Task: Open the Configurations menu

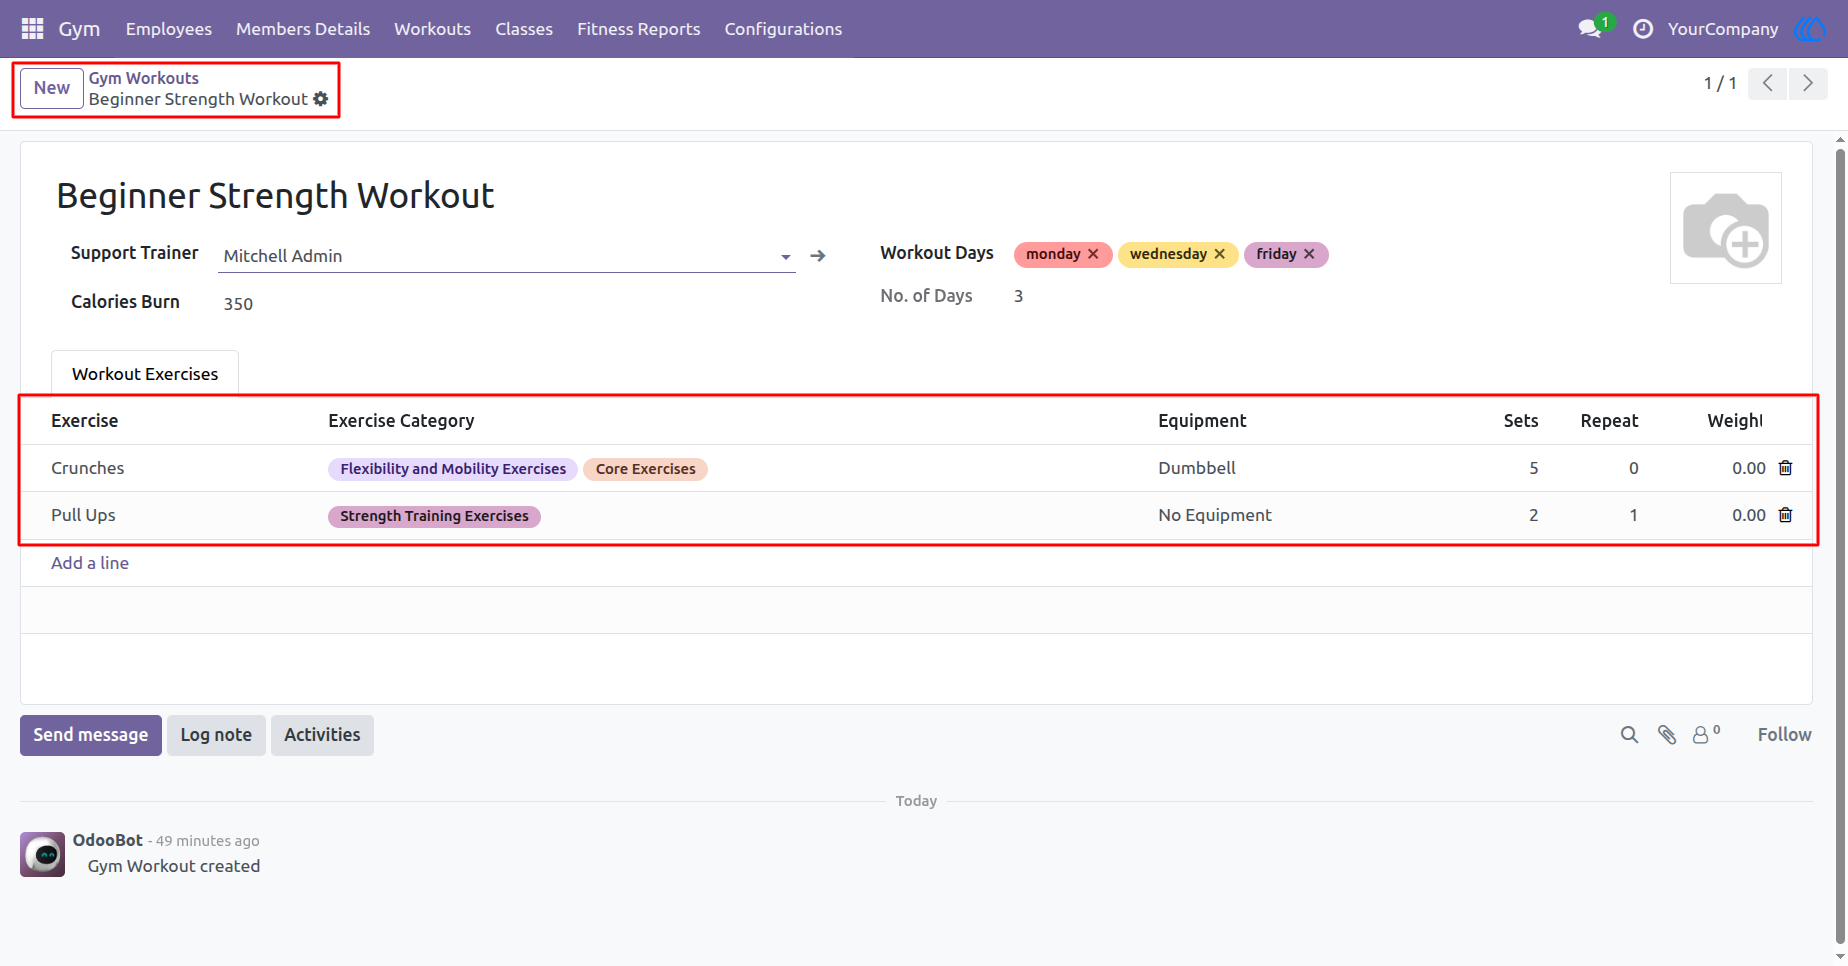Action: tap(783, 29)
